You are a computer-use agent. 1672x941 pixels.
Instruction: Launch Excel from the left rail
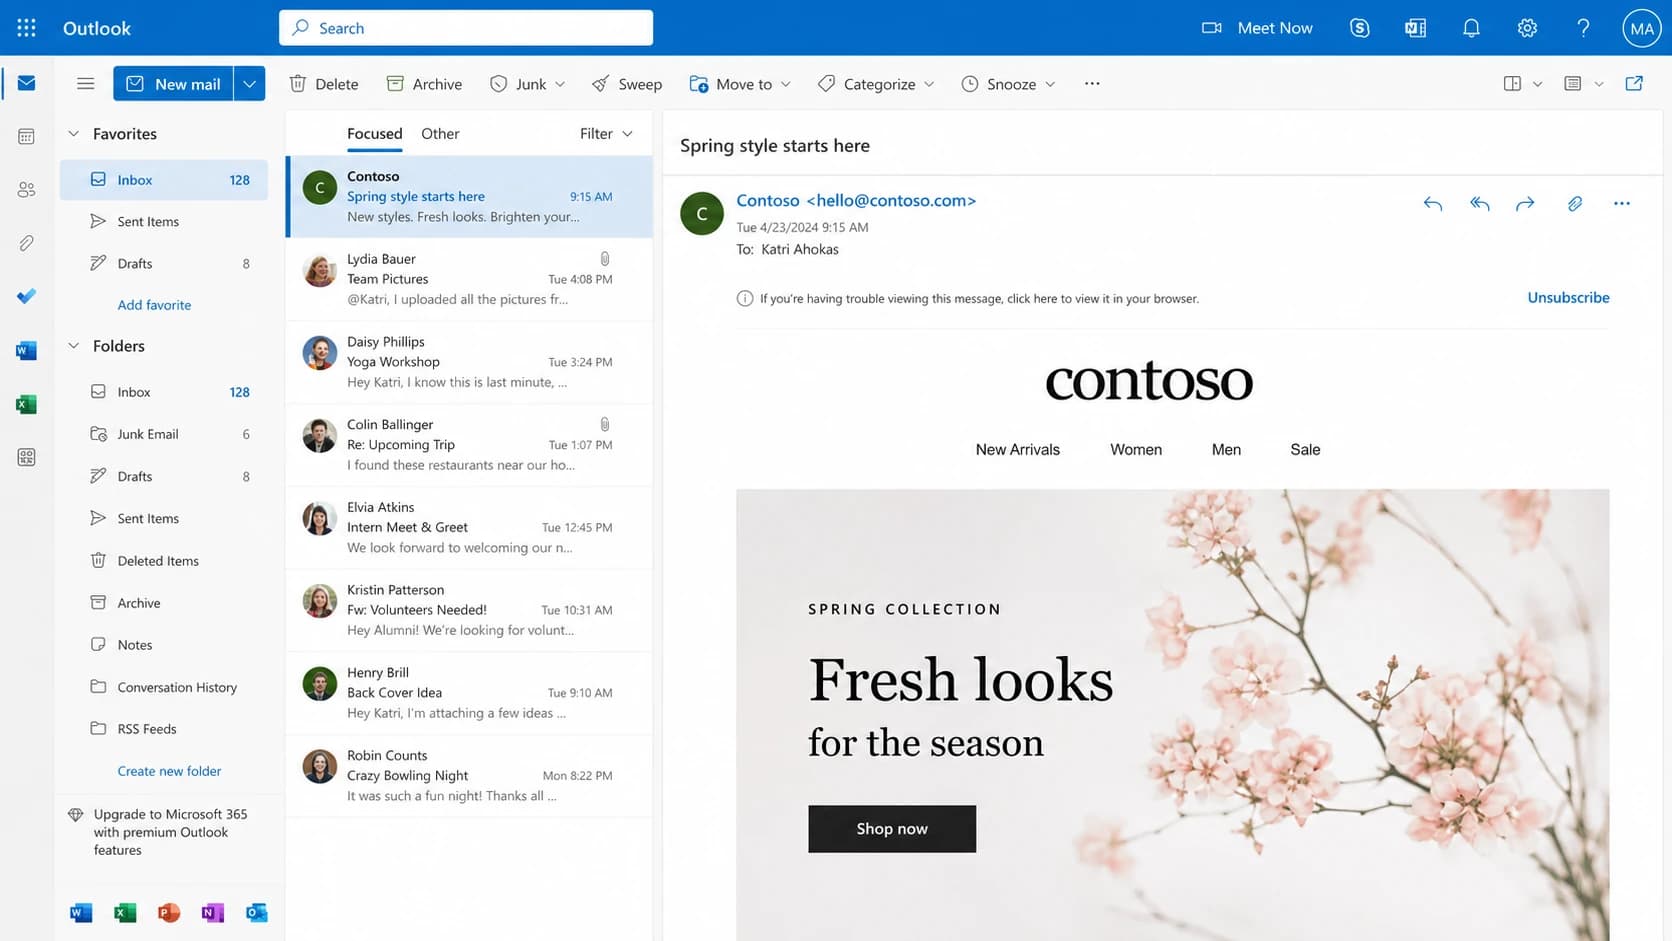(27, 404)
